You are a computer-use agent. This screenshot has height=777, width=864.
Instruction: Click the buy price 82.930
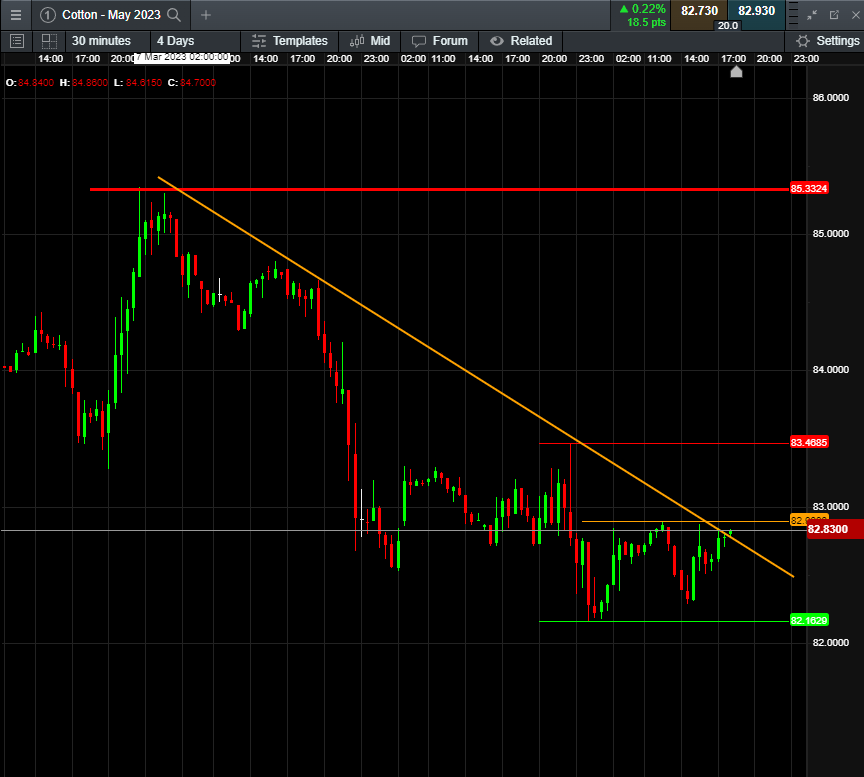(757, 10)
